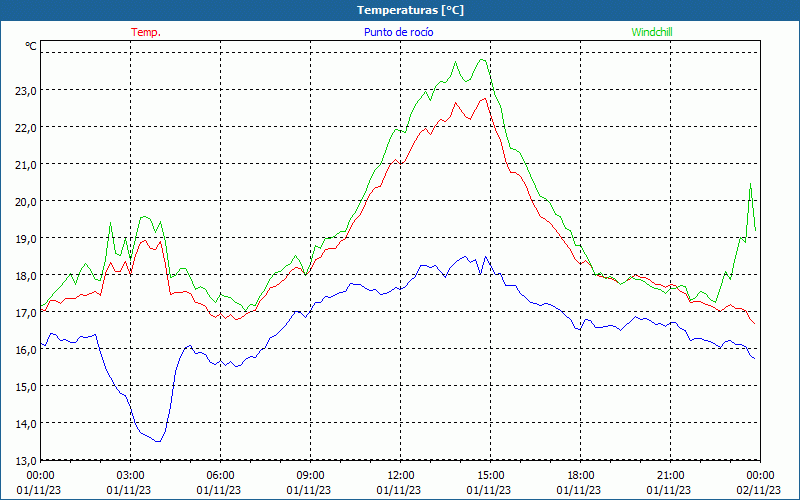Click the 16,0 y-axis value
The height and width of the screenshot is (500, 800).
point(26,349)
